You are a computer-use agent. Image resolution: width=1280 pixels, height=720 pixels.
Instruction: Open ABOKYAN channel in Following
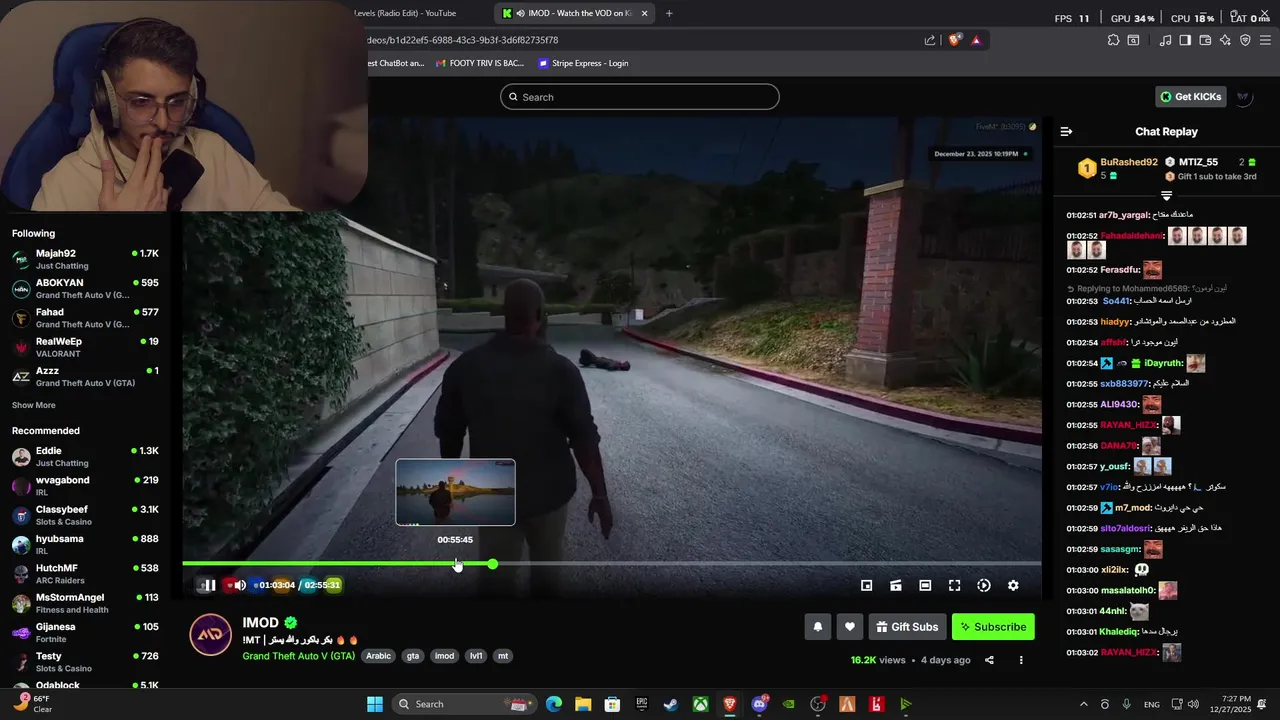(x=85, y=289)
